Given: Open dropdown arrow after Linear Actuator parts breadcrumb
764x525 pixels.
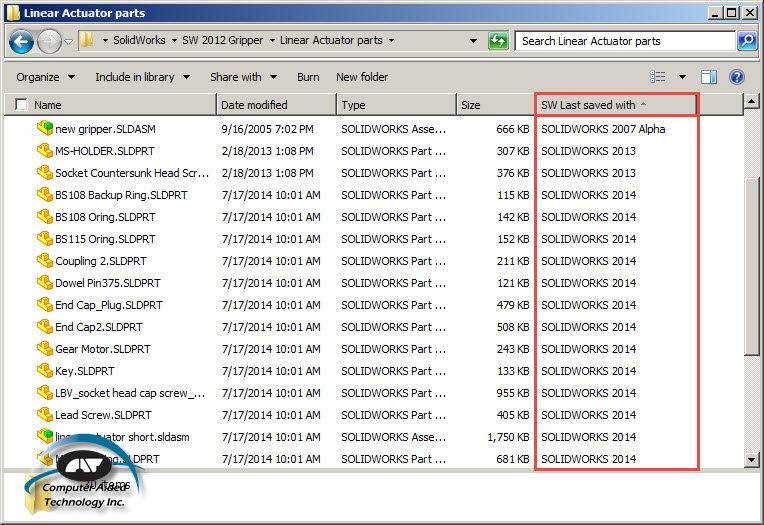Looking at the screenshot, I should [x=391, y=40].
